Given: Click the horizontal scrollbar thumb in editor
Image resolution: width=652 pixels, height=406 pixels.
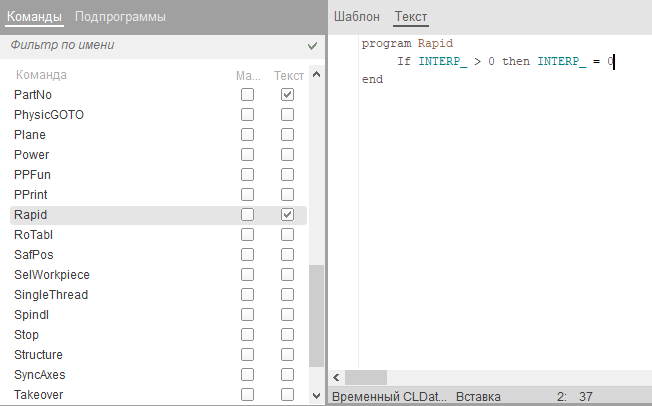Looking at the screenshot, I should click(365, 378).
